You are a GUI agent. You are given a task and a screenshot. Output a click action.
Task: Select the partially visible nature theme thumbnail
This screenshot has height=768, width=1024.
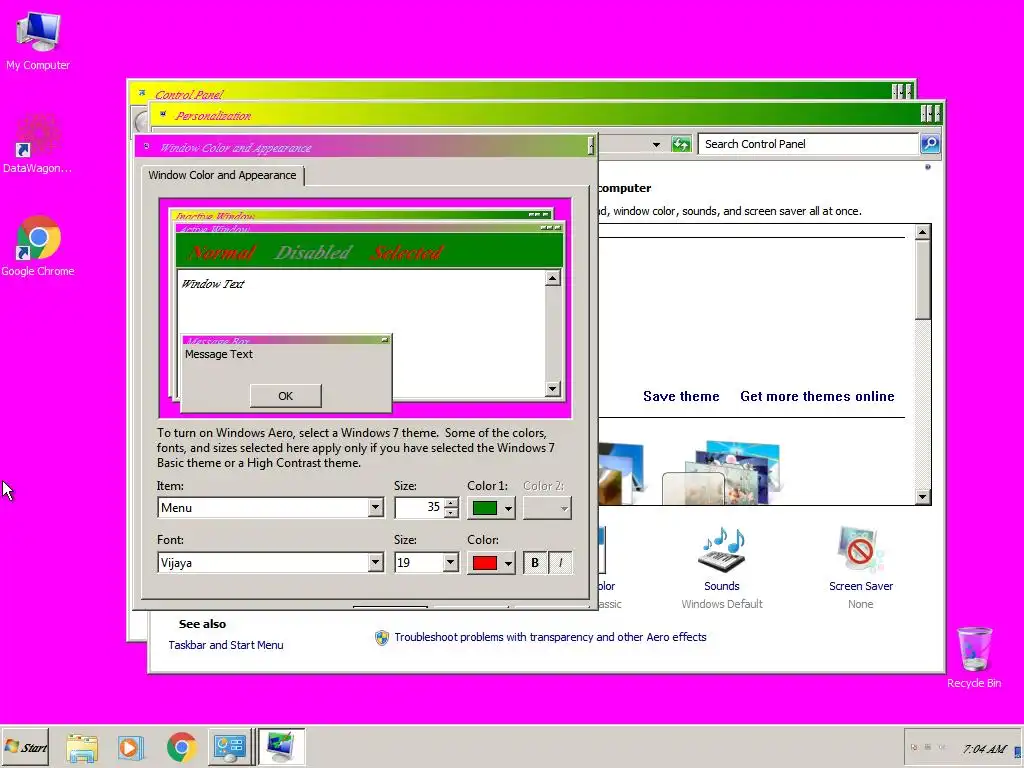[x=620, y=473]
